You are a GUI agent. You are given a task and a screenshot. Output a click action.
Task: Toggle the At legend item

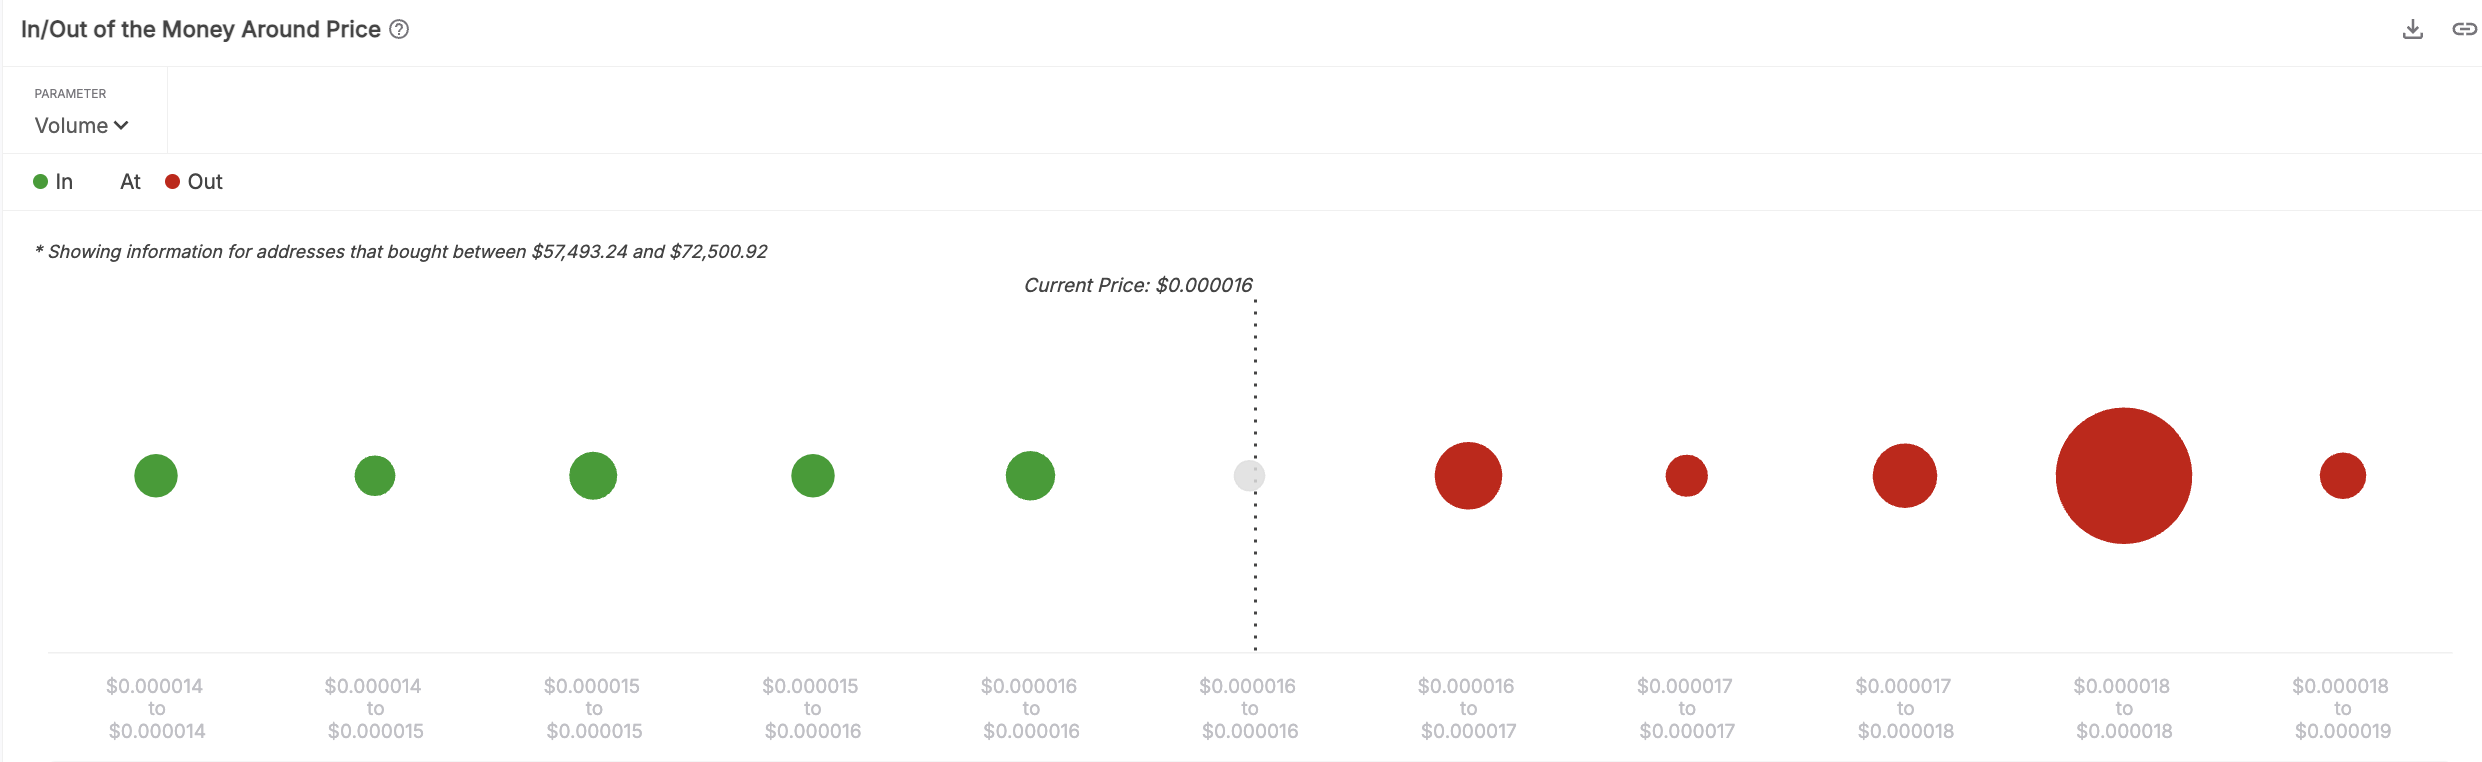click(x=129, y=181)
